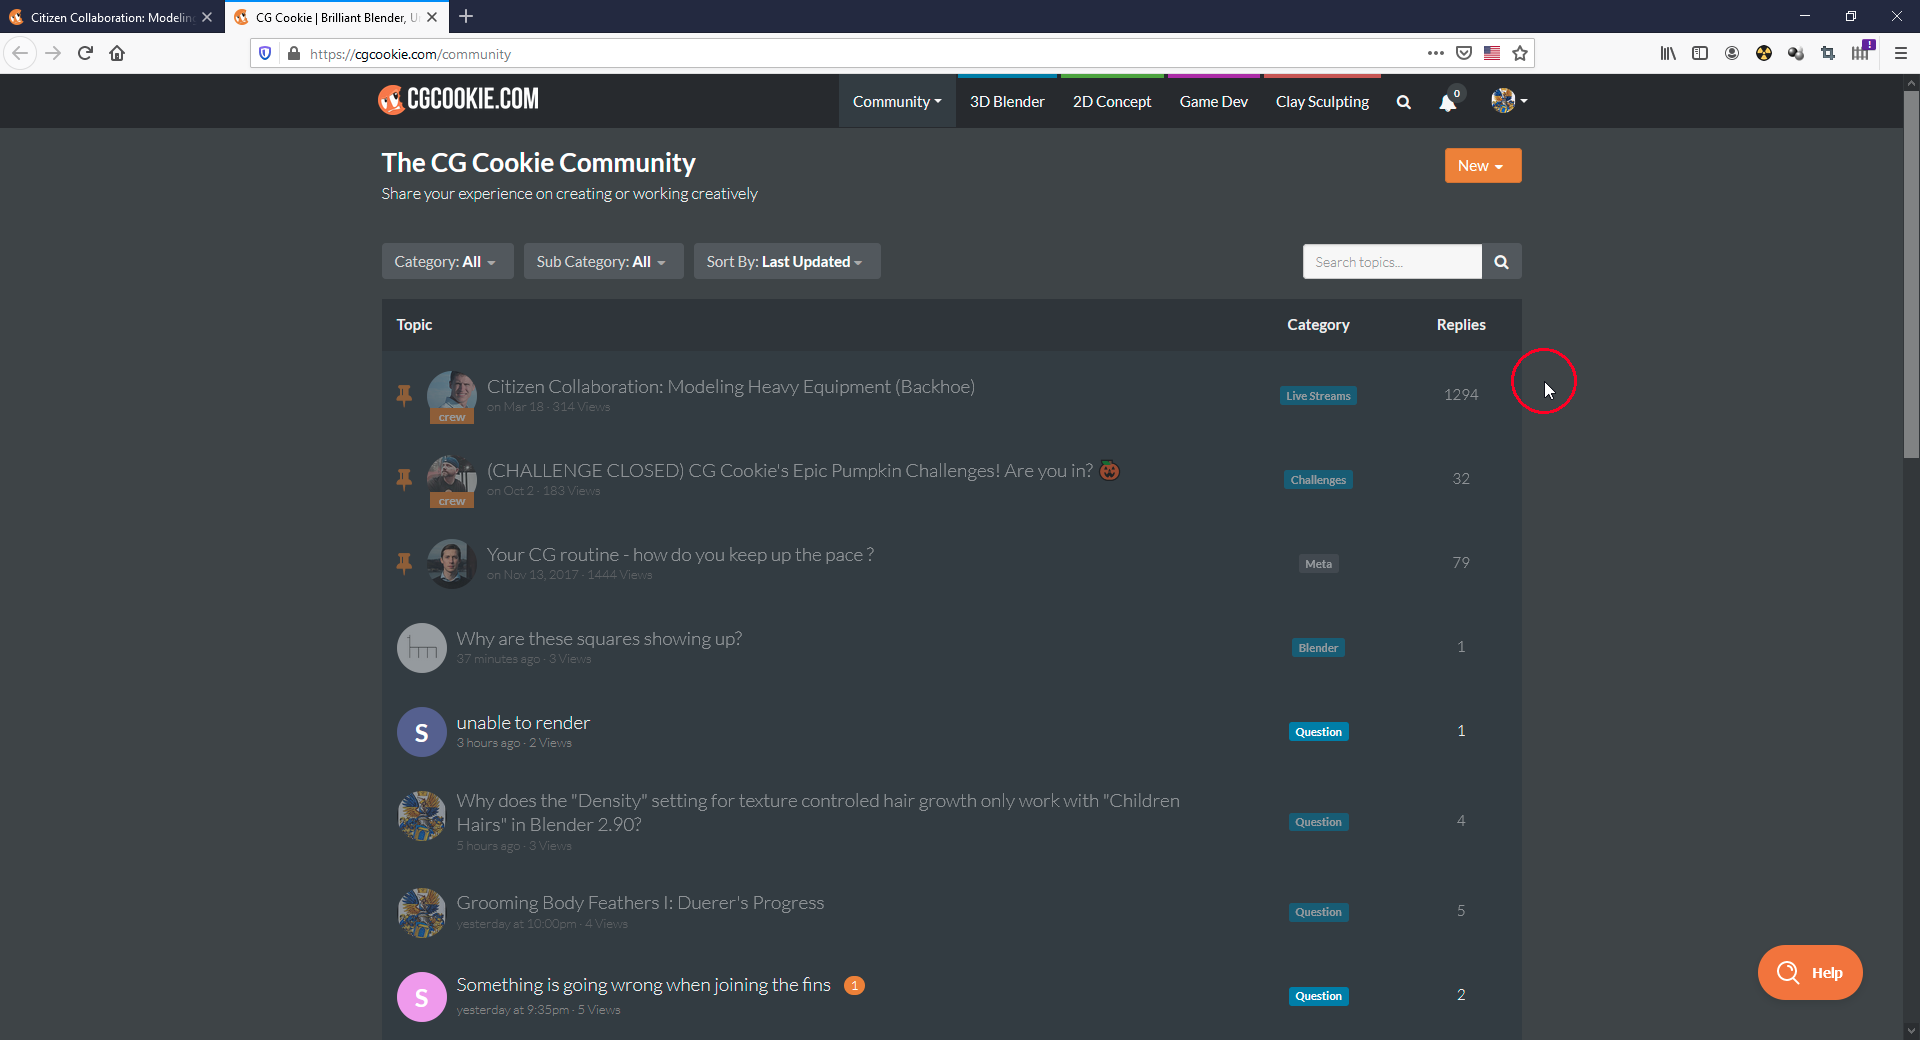
Task: Click the radioactive symbol extension icon
Action: point(1764,53)
